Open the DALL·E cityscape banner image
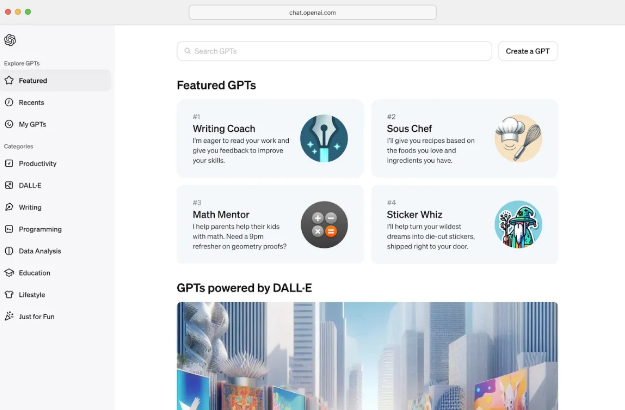 pos(367,356)
